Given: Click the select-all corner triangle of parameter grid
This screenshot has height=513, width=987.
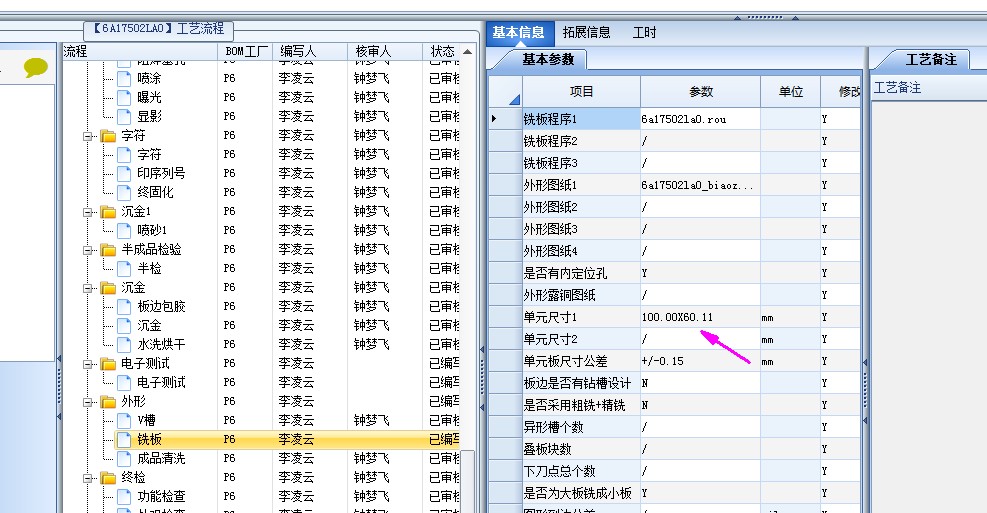Looking at the screenshot, I should click(514, 99).
